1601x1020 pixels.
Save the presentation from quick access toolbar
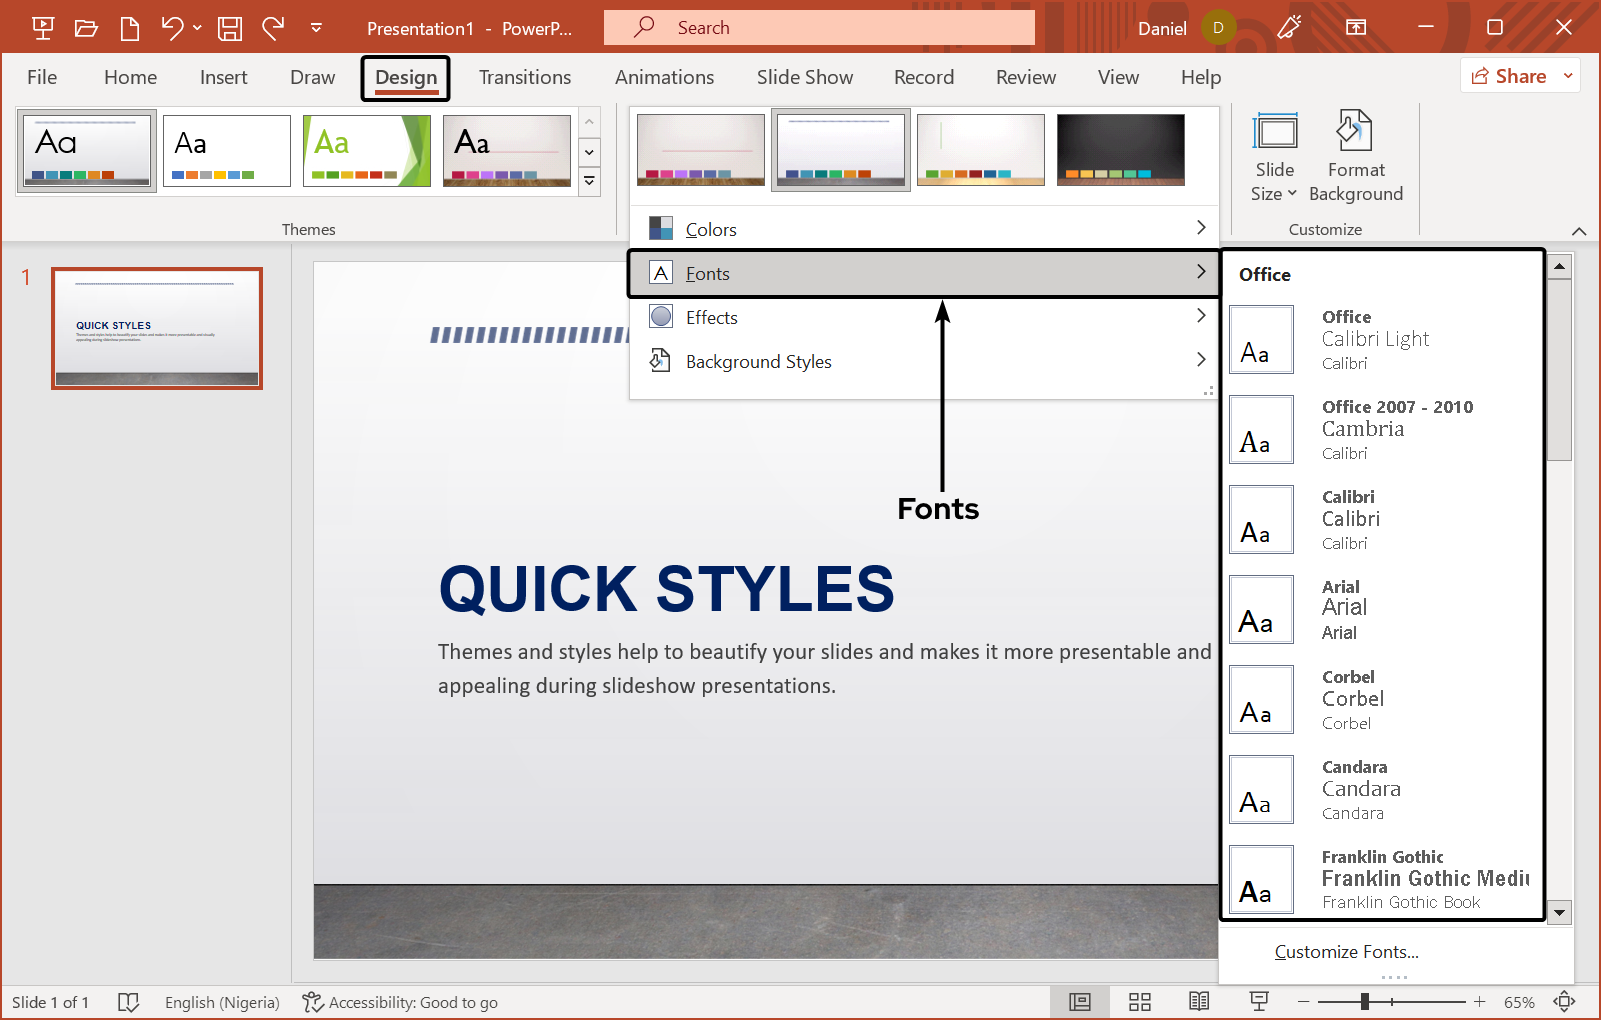228,27
